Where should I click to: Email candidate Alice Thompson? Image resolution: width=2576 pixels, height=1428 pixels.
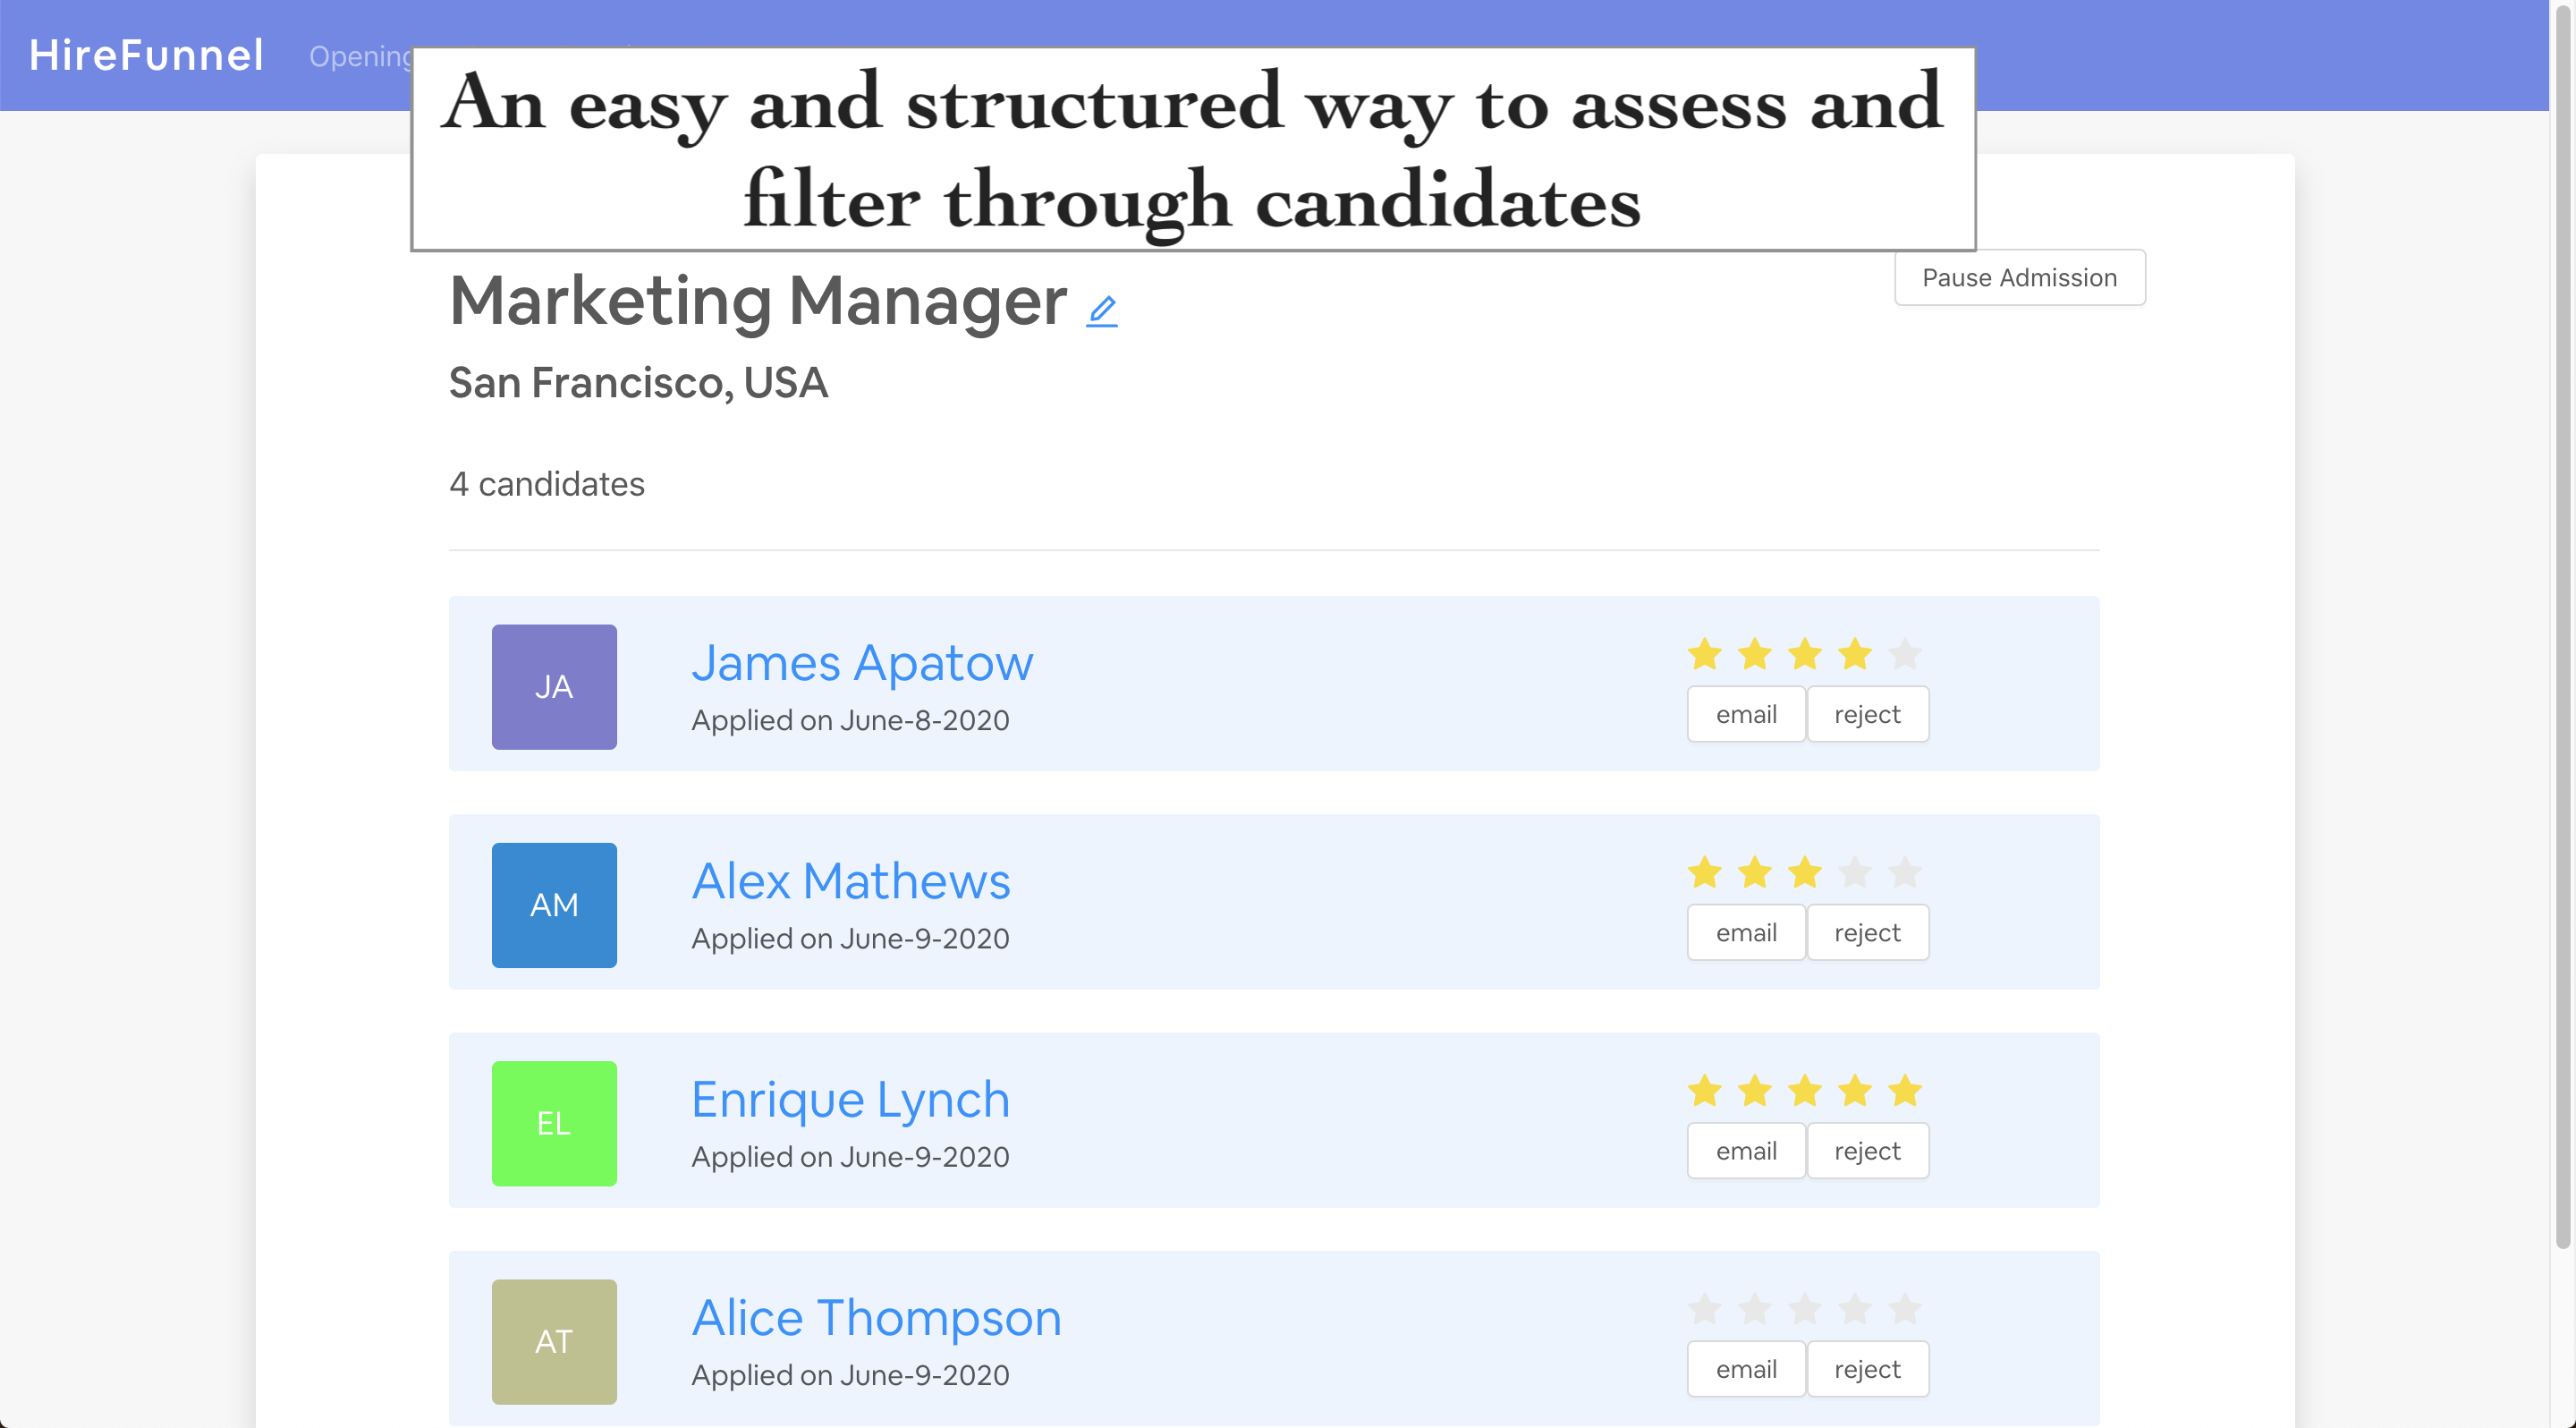(1745, 1369)
